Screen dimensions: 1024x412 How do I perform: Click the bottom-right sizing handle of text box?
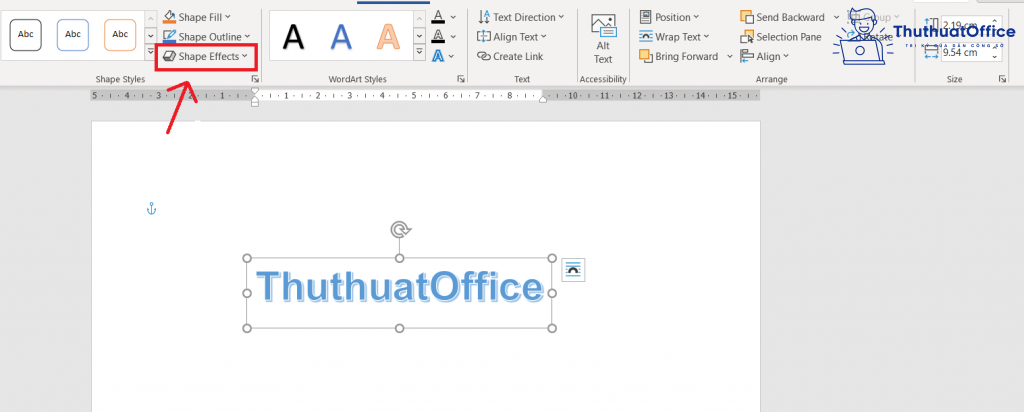click(x=552, y=328)
